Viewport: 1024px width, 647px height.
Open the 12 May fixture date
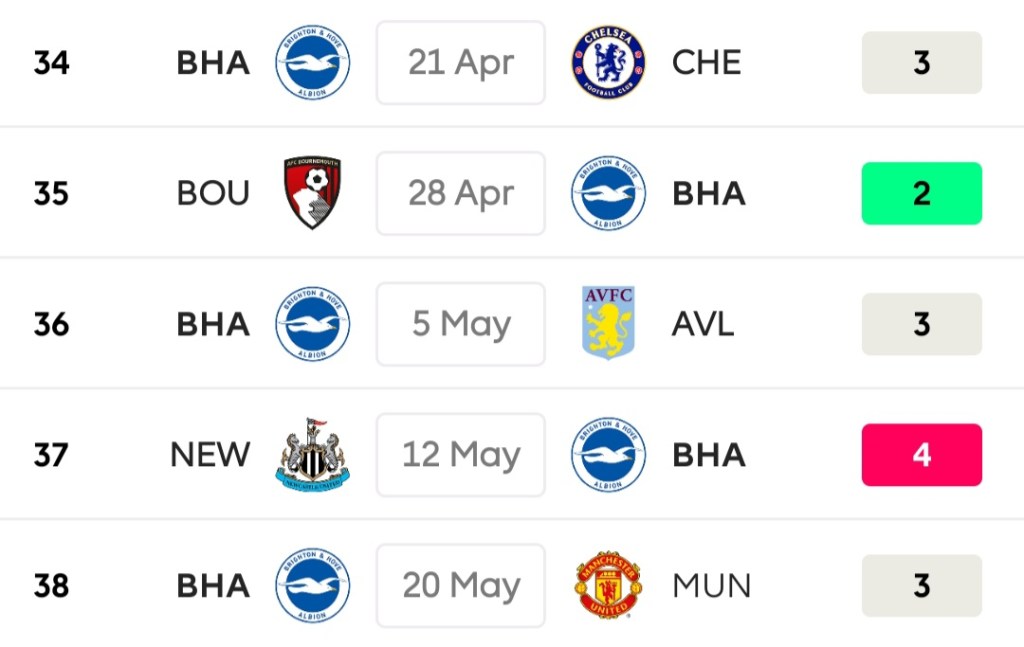(x=461, y=455)
